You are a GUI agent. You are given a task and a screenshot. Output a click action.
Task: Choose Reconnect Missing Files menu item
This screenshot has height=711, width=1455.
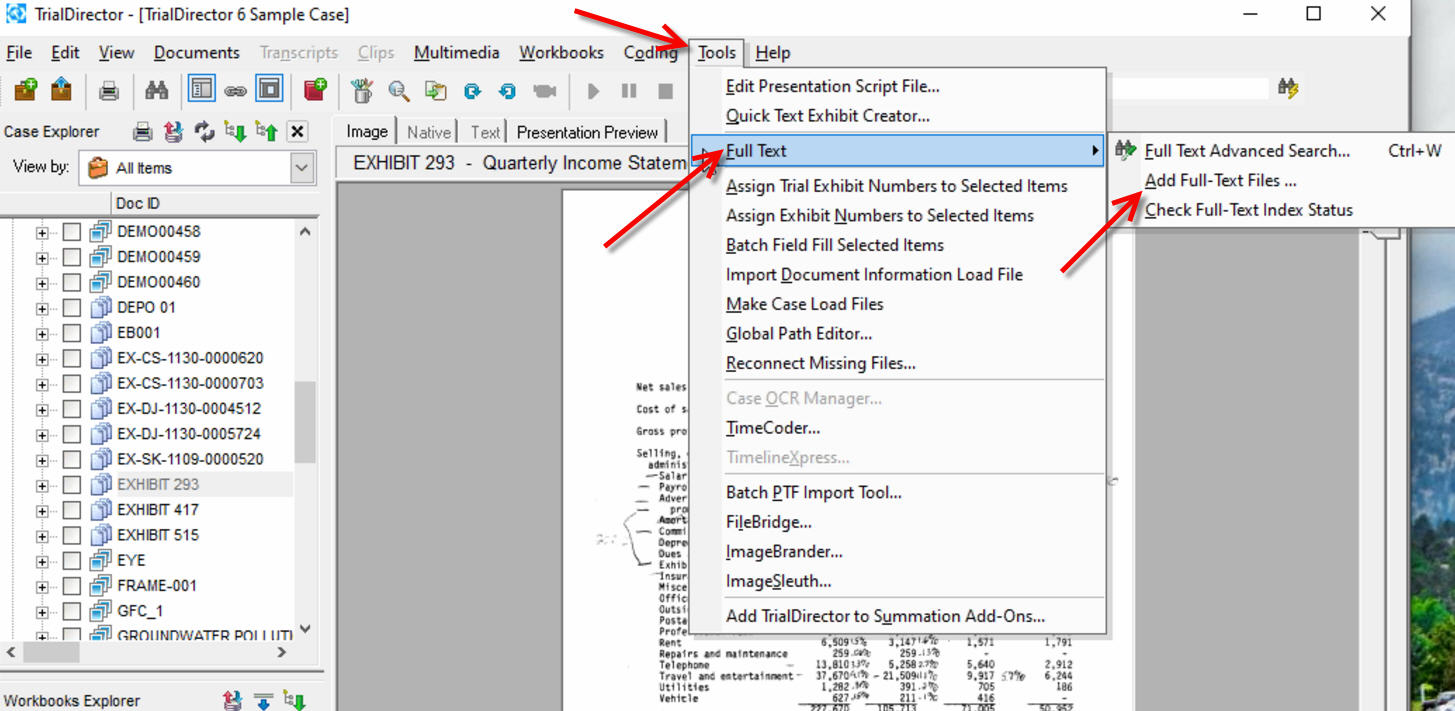(820, 363)
